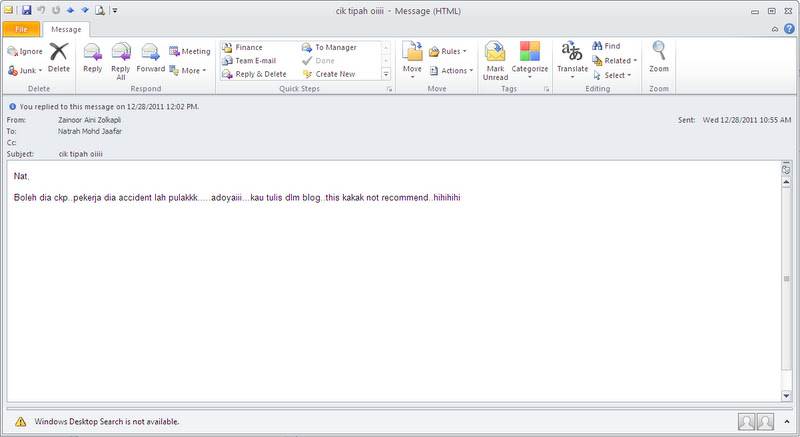Go to Next Item arrow
The image size is (800, 437).
pos(85,10)
